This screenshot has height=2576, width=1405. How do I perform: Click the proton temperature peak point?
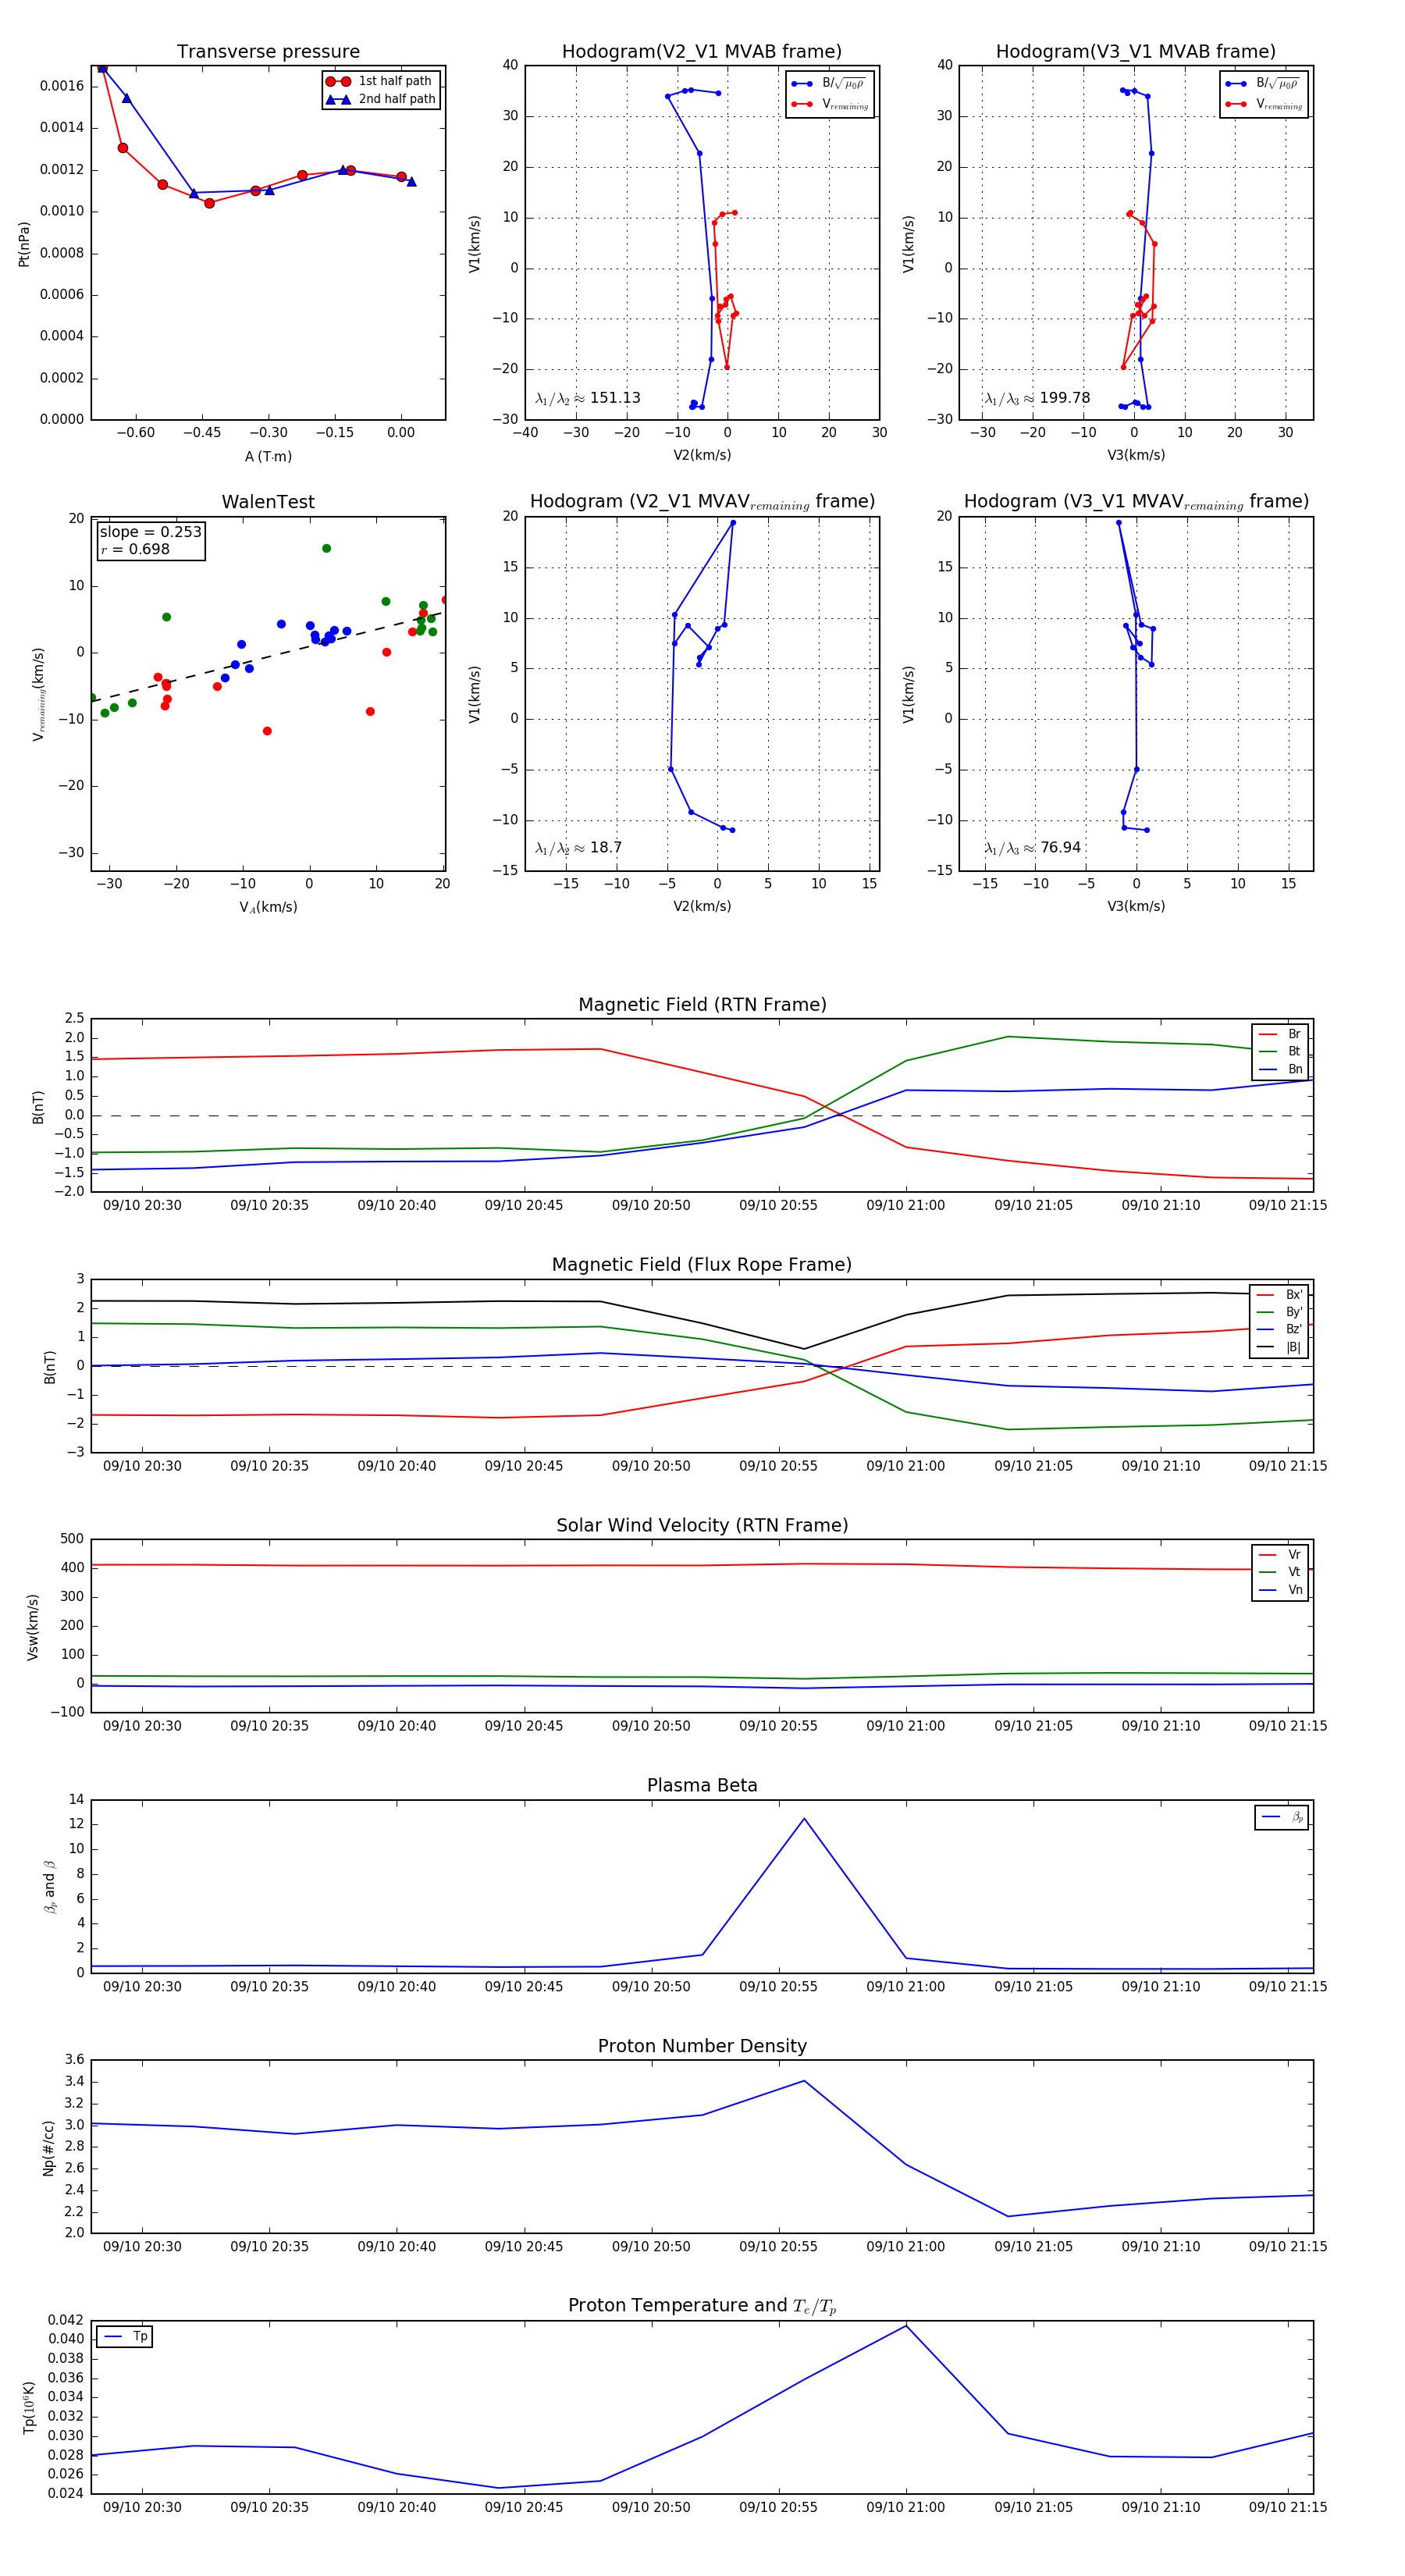pos(906,2326)
